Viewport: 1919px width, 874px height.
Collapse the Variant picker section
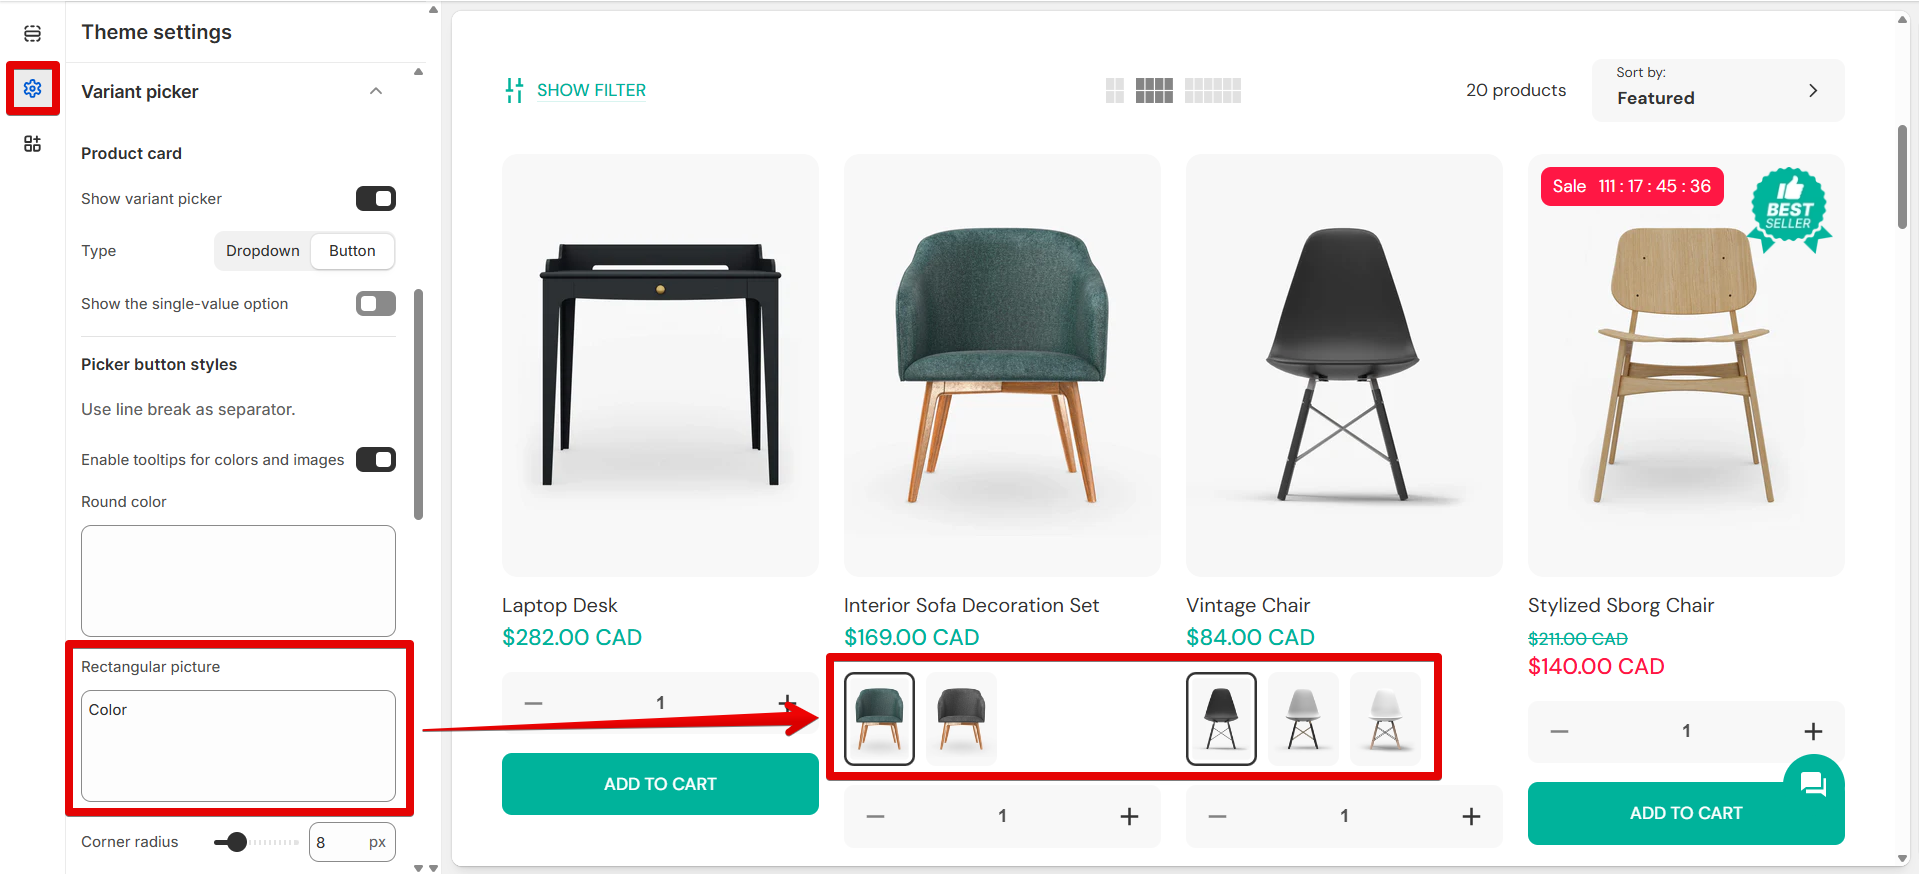(x=376, y=92)
